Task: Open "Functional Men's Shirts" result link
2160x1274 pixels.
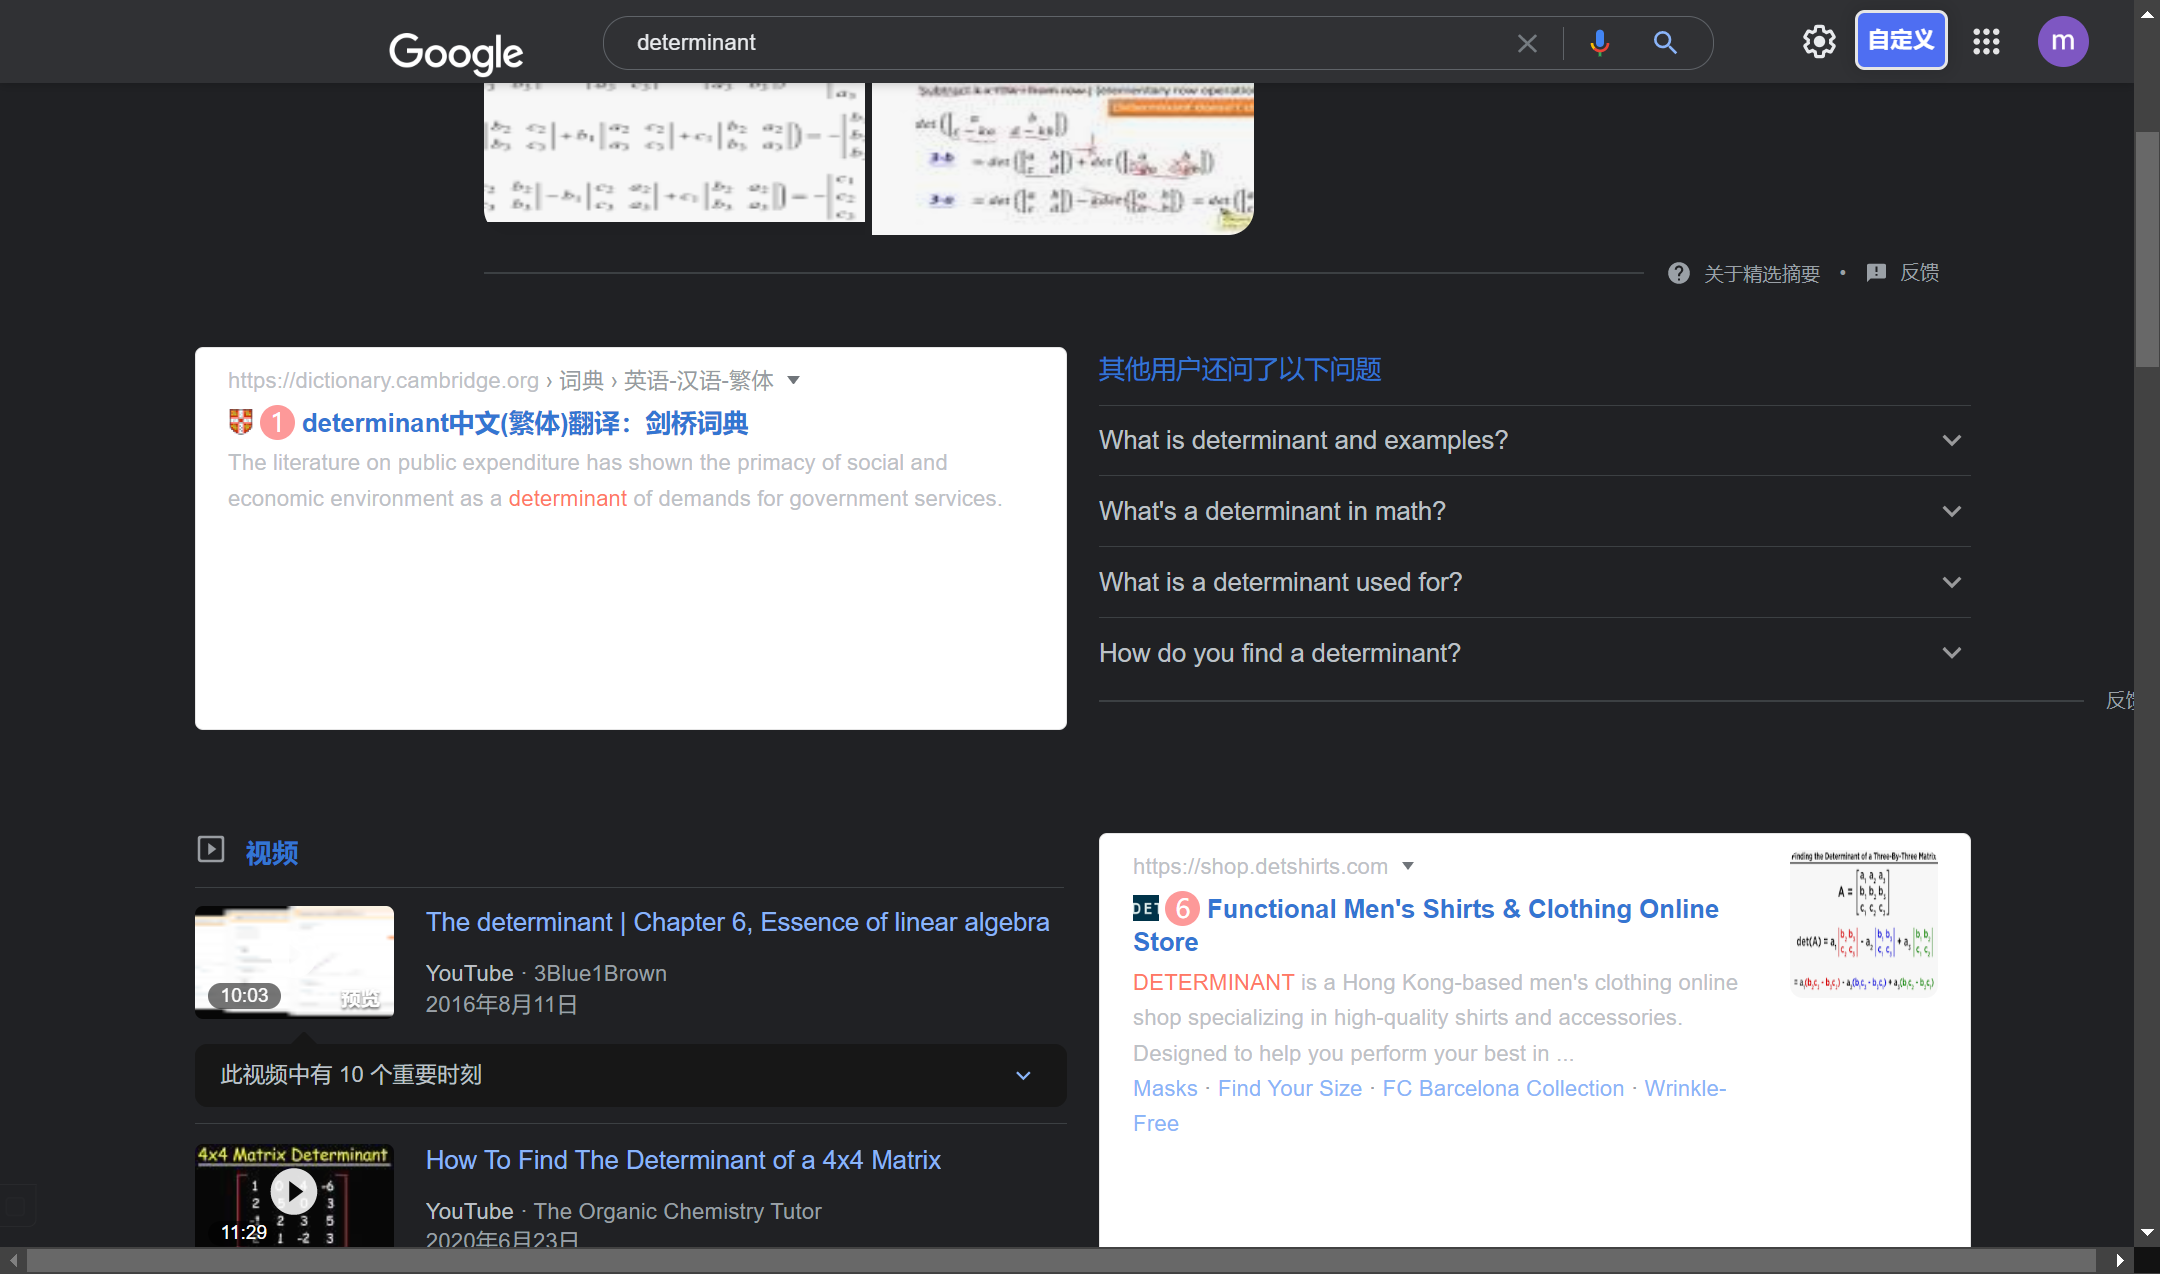Action: 1461,909
